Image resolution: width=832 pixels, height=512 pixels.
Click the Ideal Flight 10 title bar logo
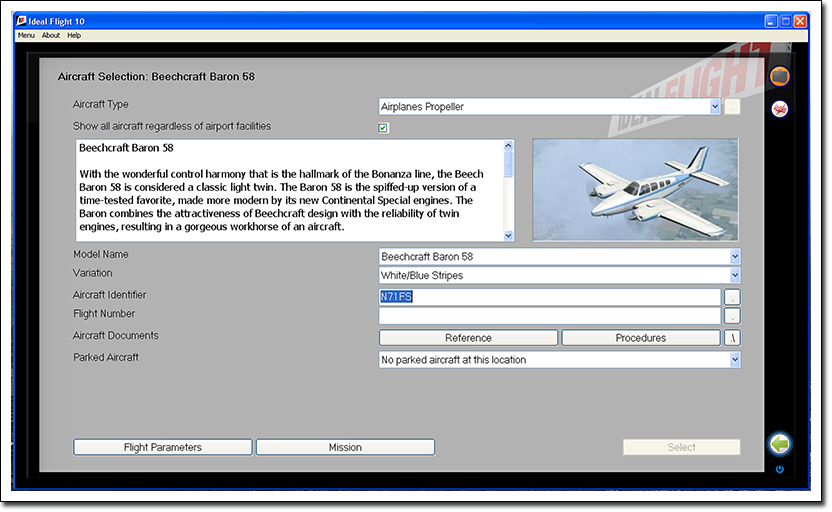point(21,21)
